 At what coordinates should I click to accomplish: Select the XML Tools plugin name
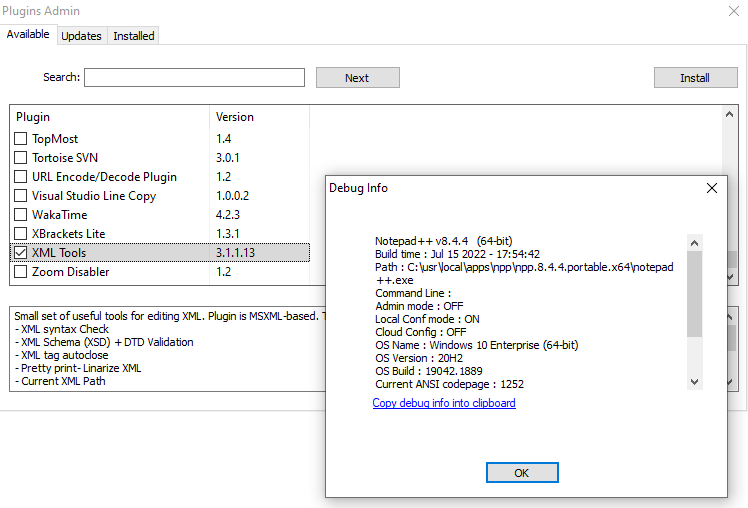[59, 253]
